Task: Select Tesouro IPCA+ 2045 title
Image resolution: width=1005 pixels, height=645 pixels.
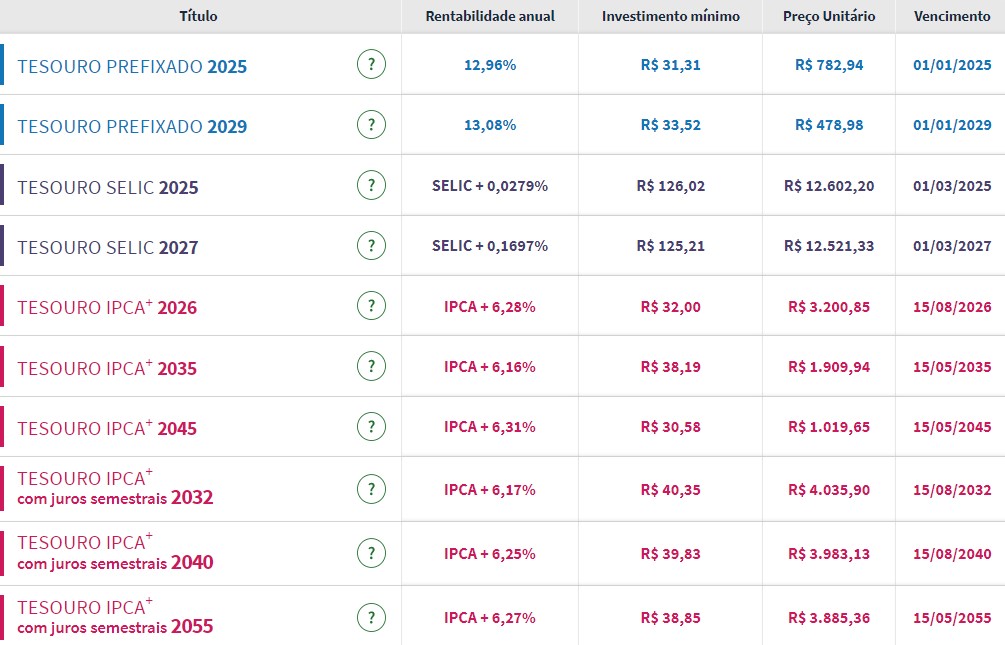Action: [107, 428]
